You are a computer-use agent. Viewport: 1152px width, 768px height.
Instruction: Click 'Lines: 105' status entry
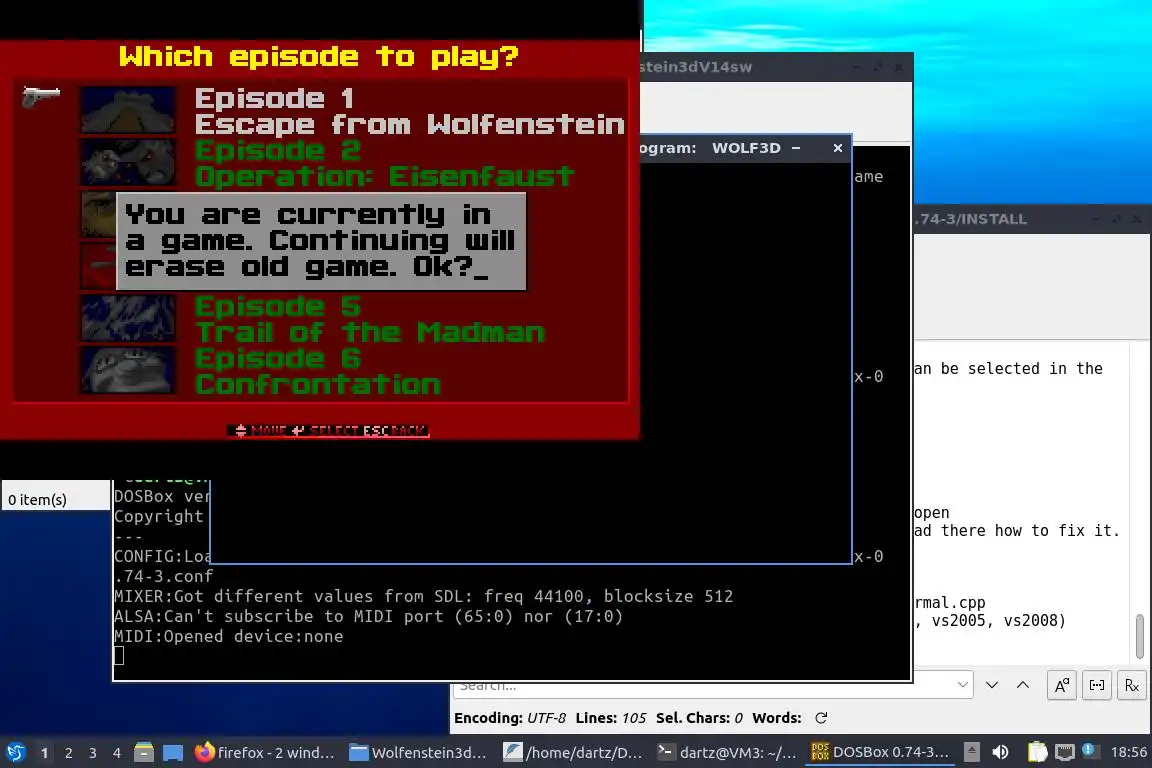click(611, 718)
